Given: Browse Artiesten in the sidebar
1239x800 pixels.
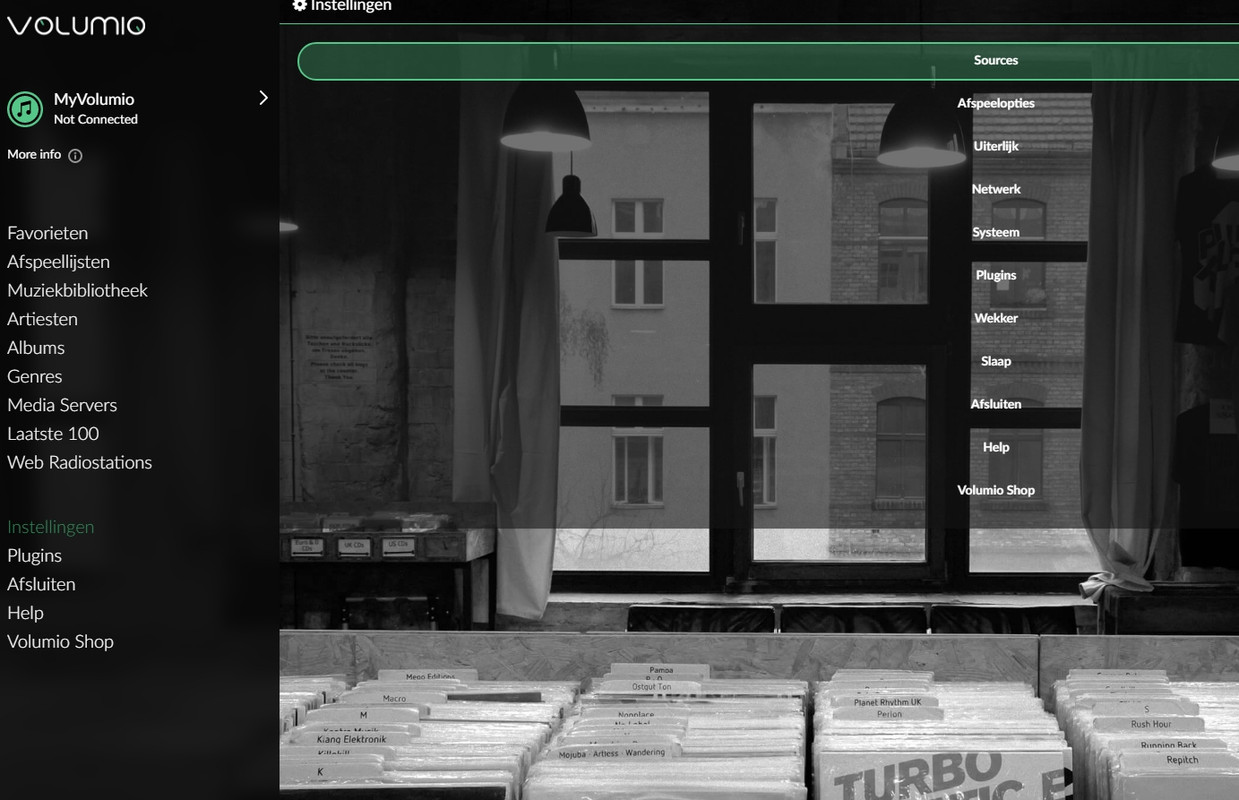Looking at the screenshot, I should pos(43,319).
